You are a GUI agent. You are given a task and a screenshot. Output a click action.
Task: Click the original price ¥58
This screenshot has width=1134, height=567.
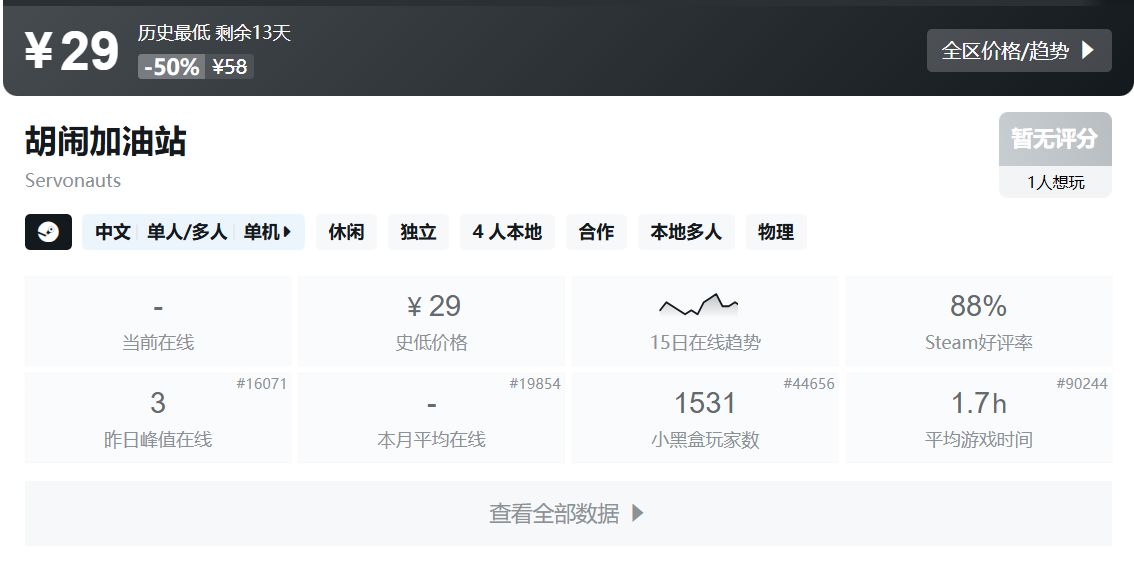tap(229, 67)
